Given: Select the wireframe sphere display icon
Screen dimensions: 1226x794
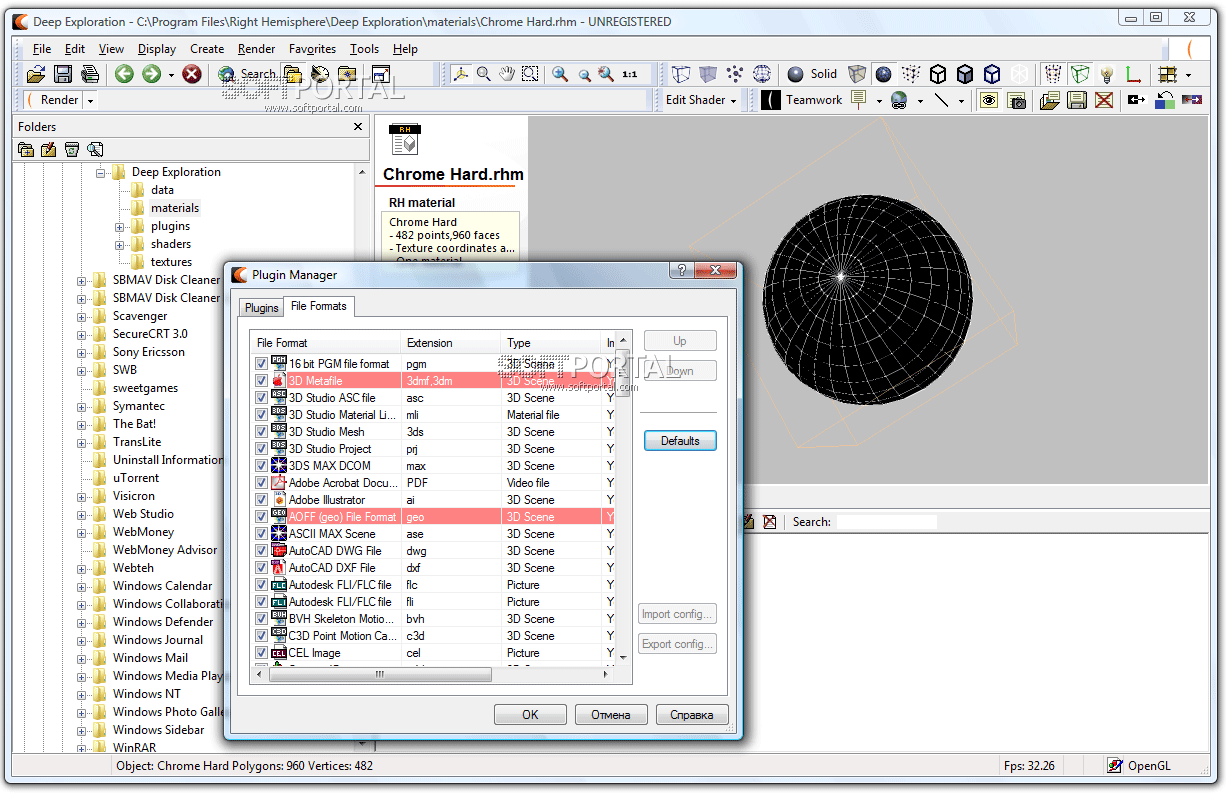Looking at the screenshot, I should (762, 74).
